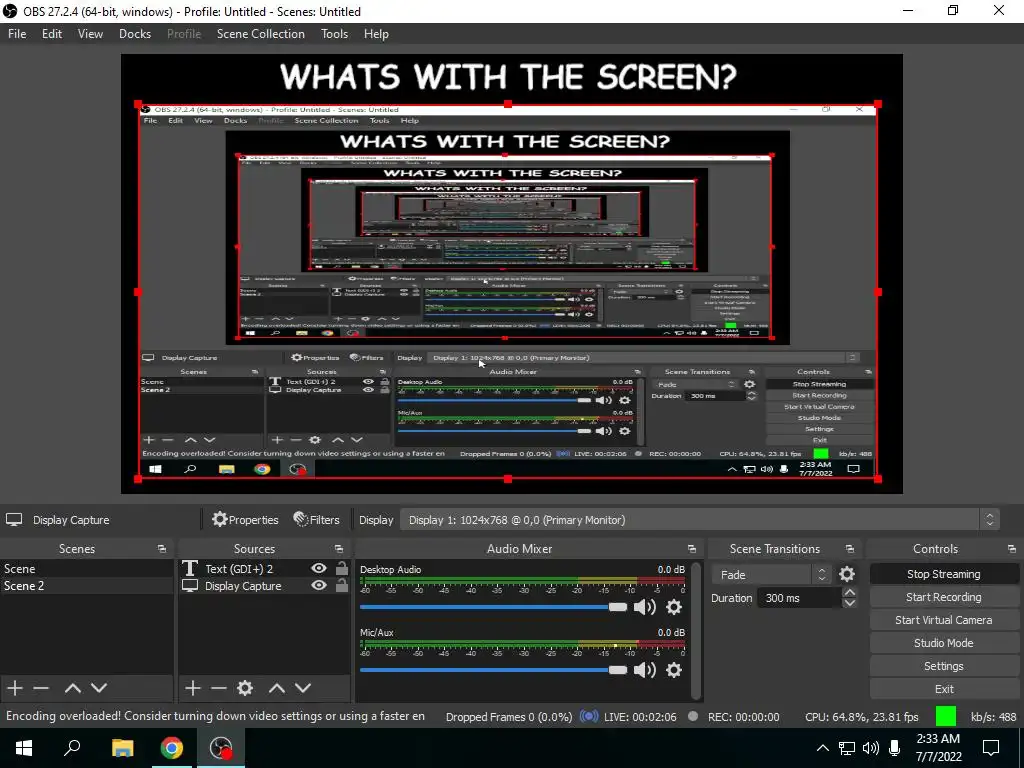Screen dimensions: 1024x768
Task: Mute Mic/Aux speaker icon
Action: pos(645,670)
